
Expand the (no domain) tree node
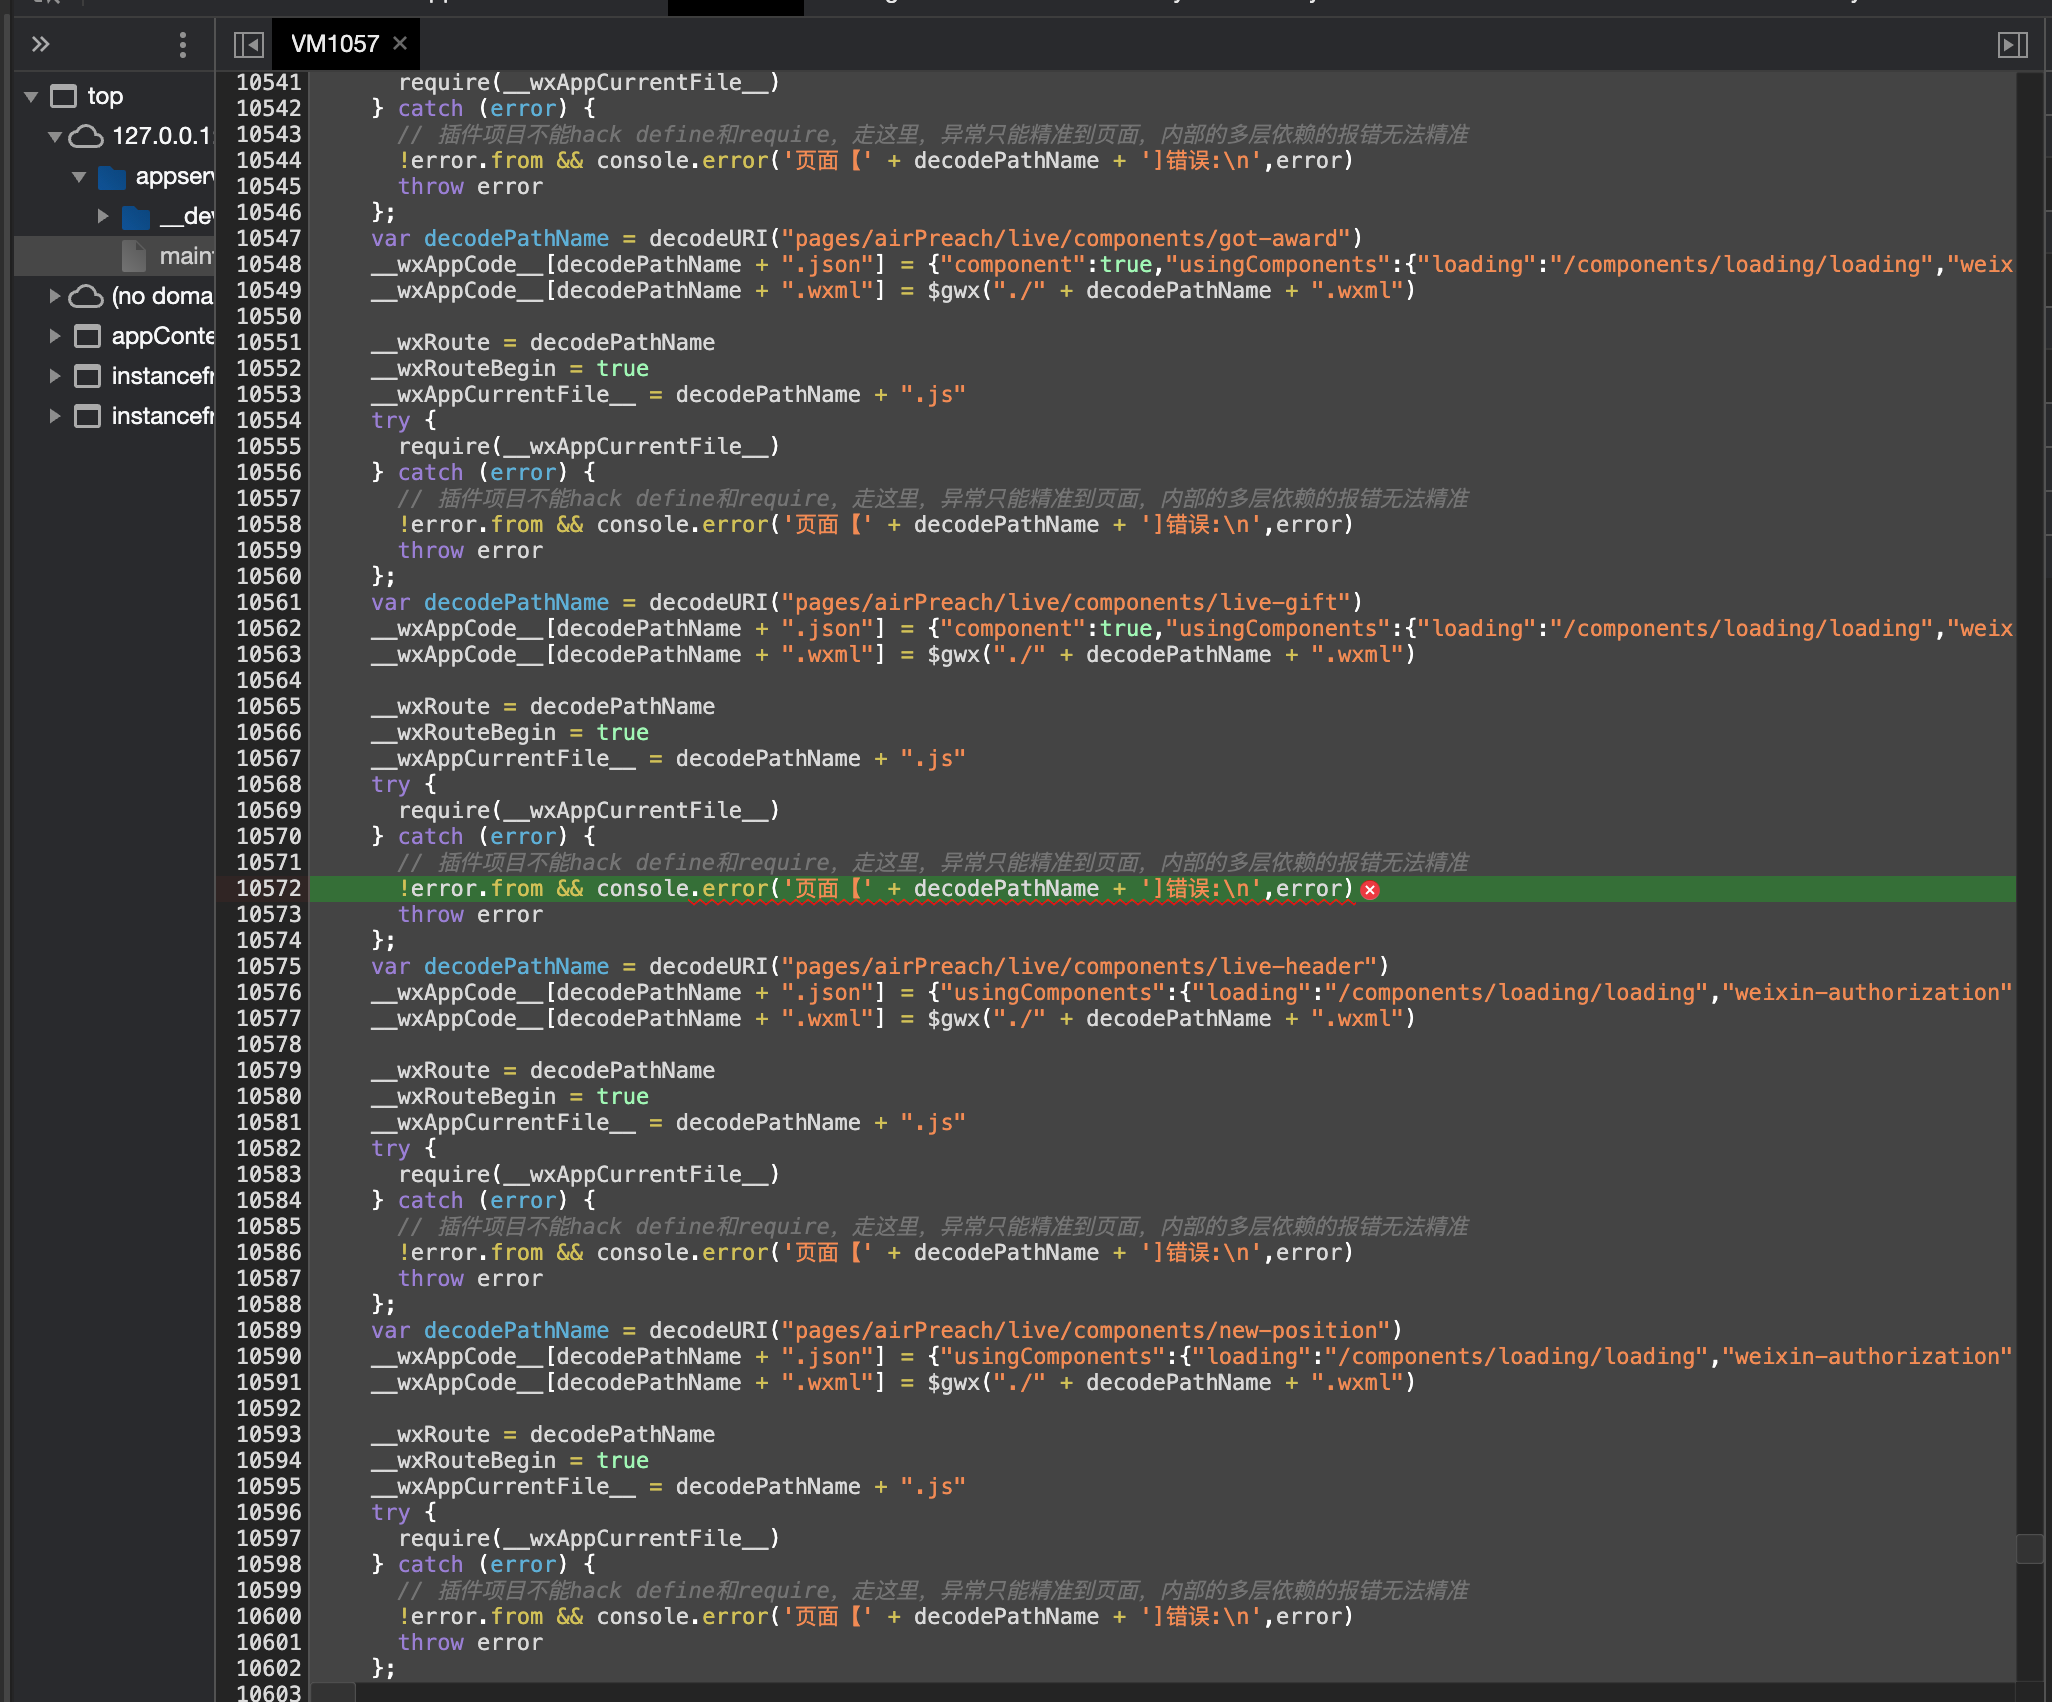[55, 296]
